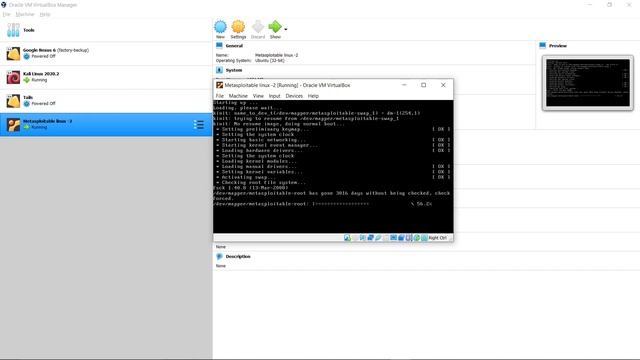Click the VirtualBox Manager title bar logo

point(4,5)
